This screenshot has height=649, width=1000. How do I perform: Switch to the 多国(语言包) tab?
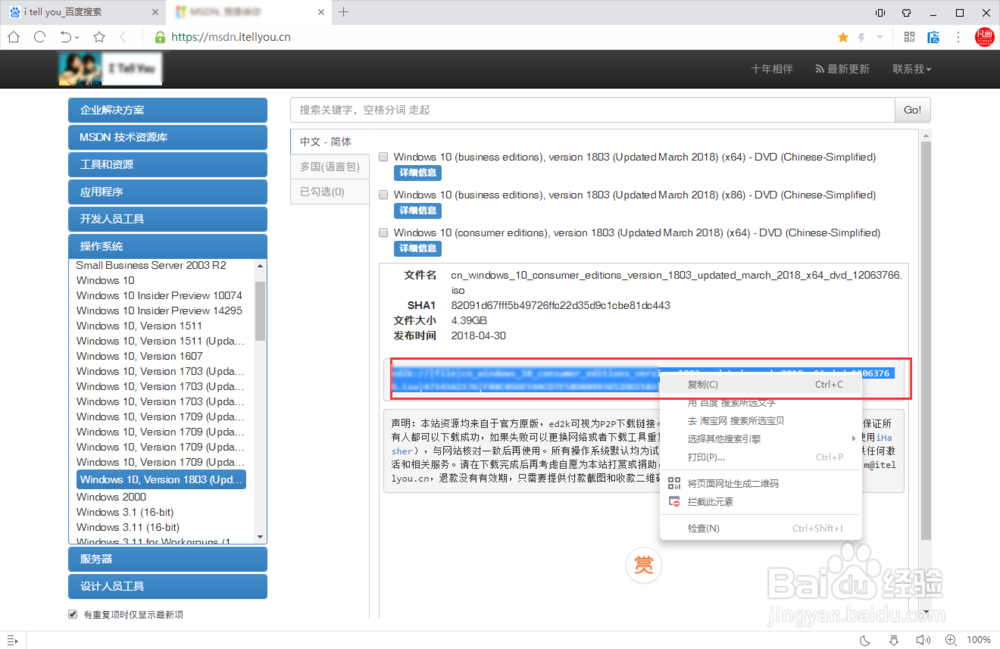tap(330, 166)
